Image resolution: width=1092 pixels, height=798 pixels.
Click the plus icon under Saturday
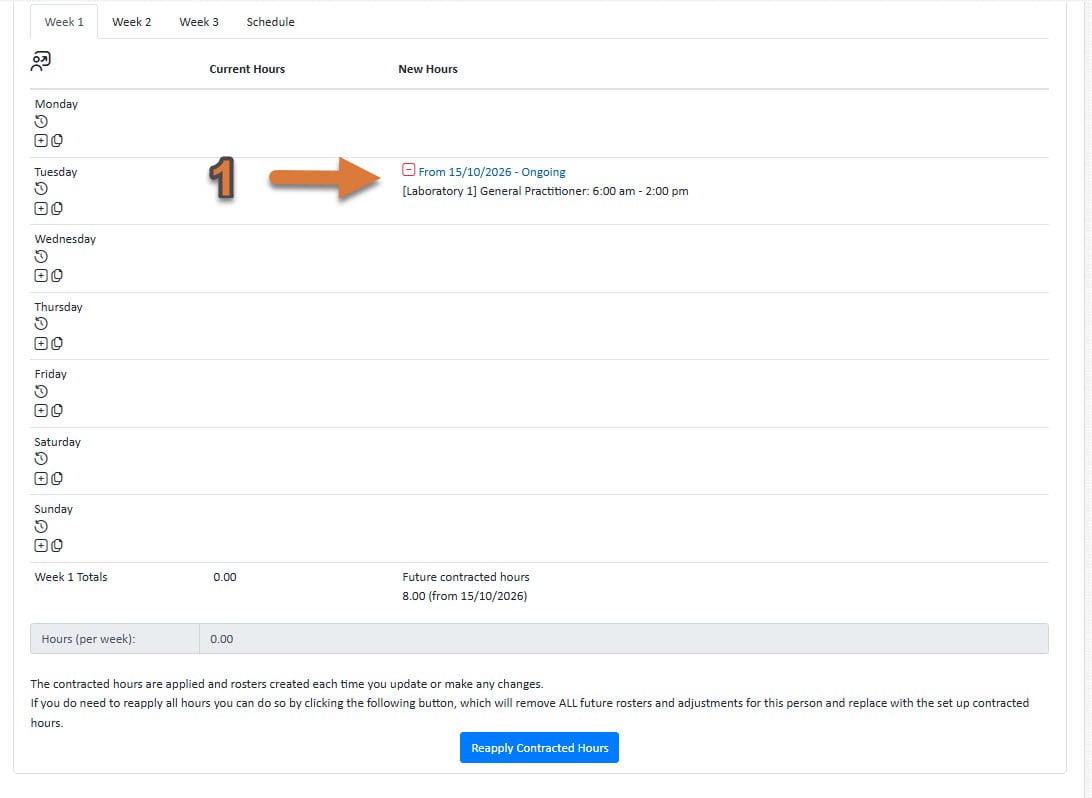(x=41, y=478)
